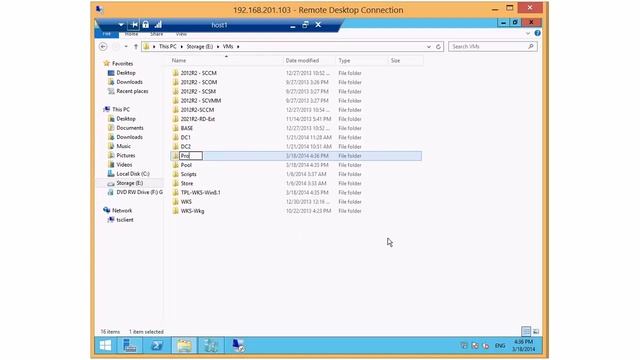Open Favorites in navigation pane
This screenshot has width=640, height=360.
[122, 64]
